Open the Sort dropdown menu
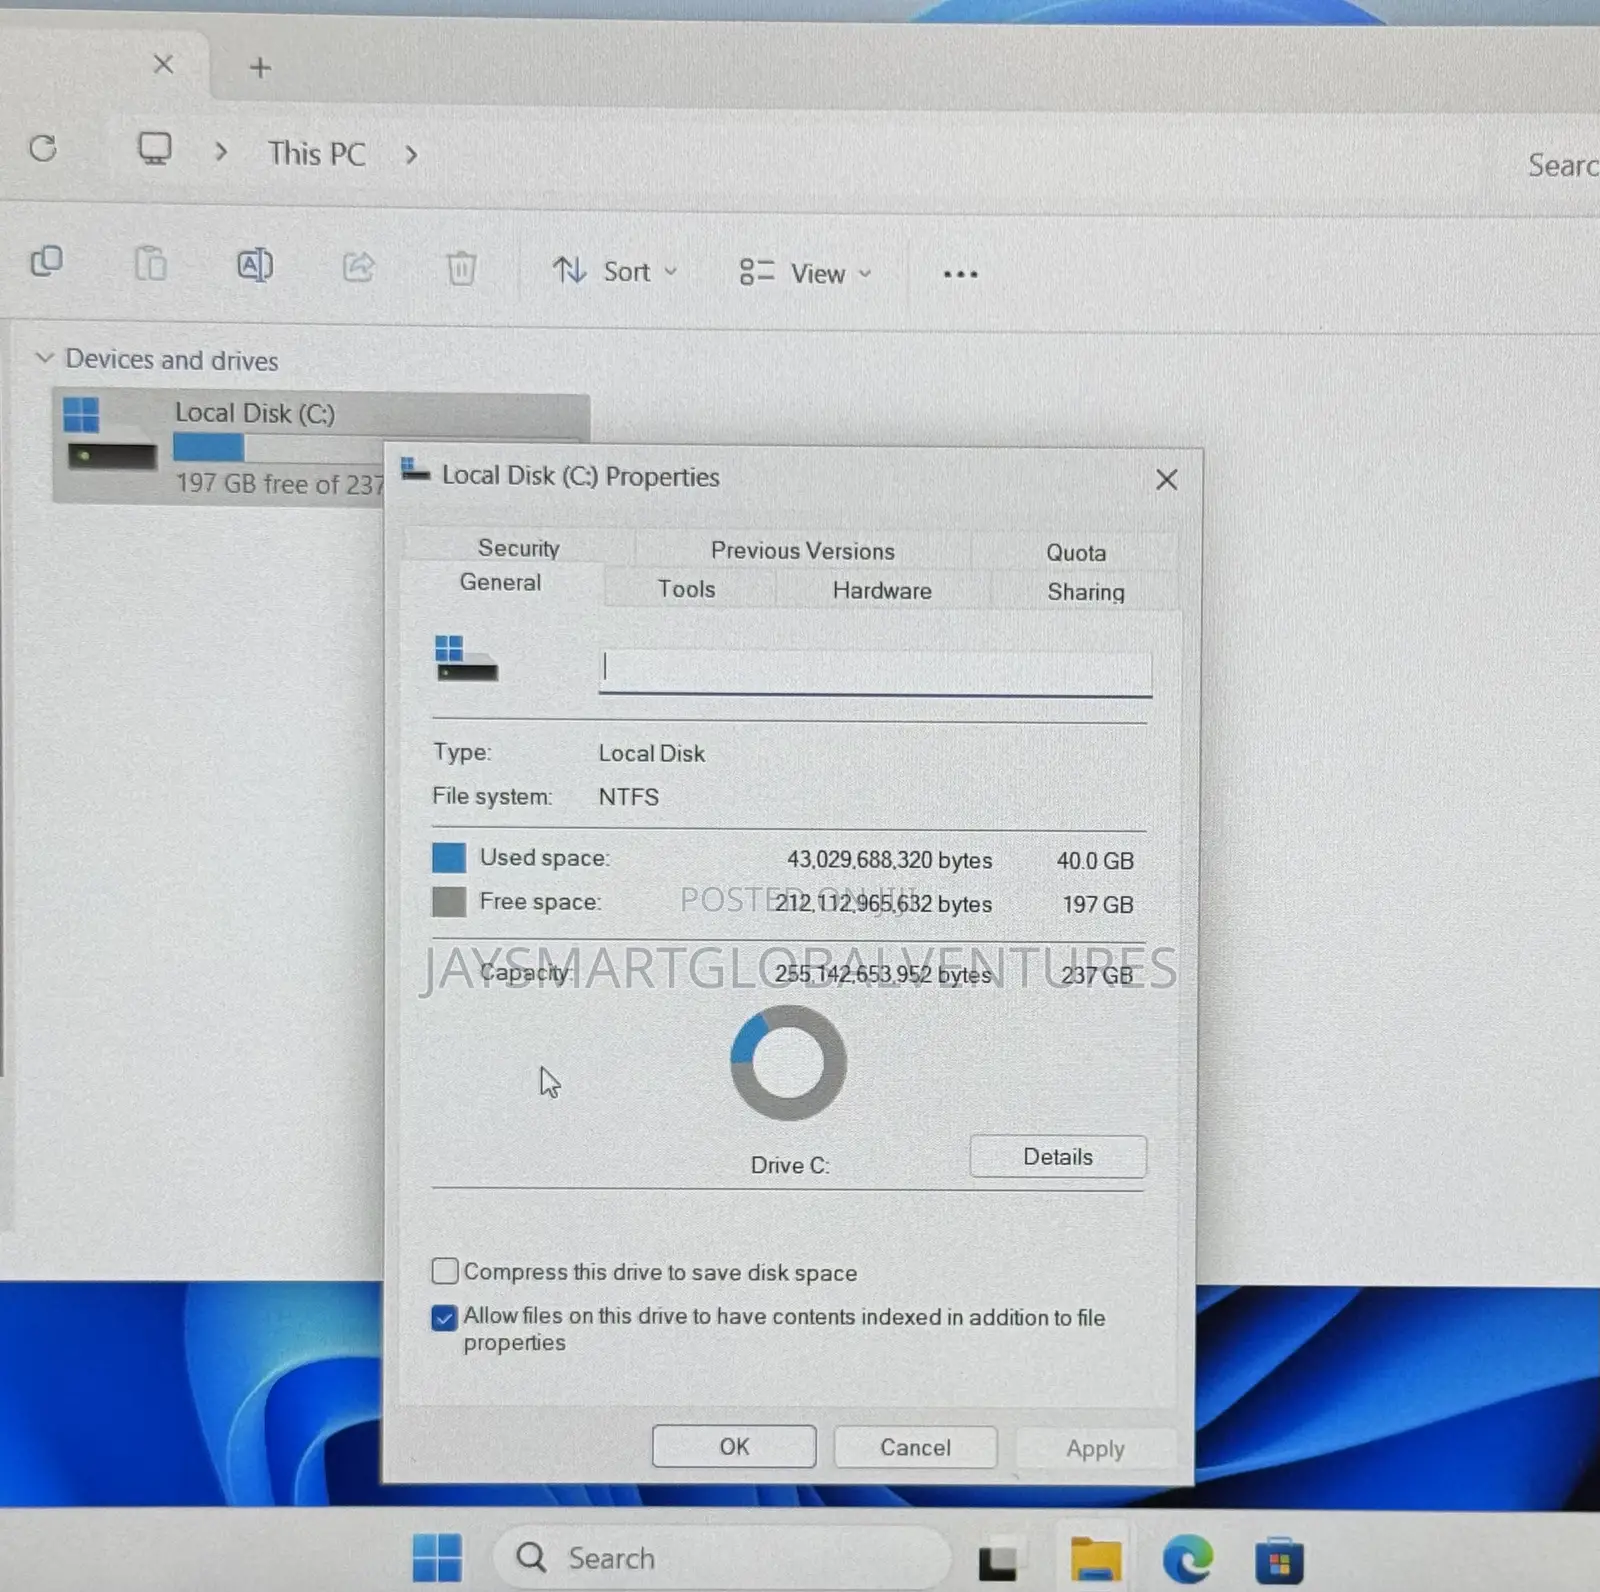The height and width of the screenshot is (1592, 1600). tap(615, 271)
